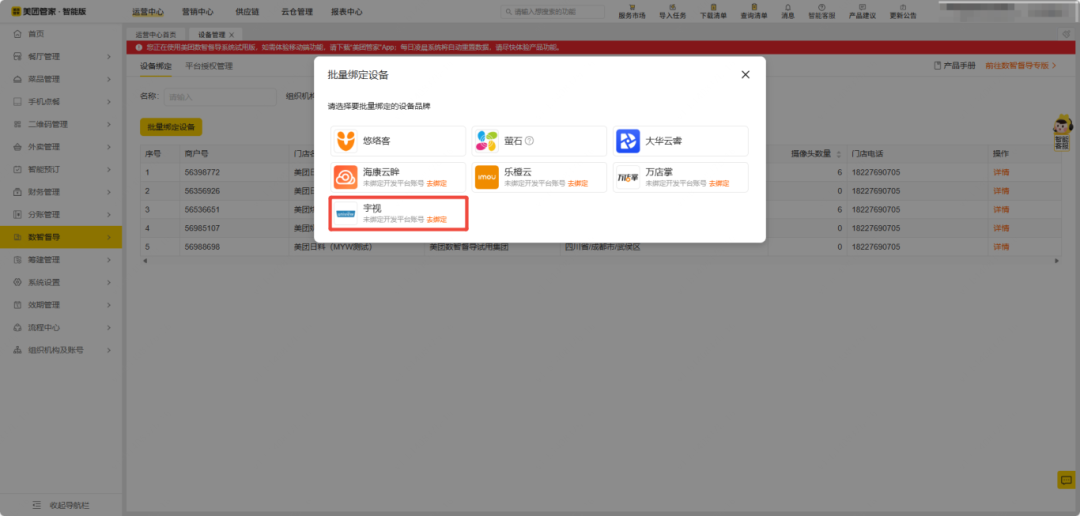Open 详情 for merchant 56398772

click(1000, 172)
